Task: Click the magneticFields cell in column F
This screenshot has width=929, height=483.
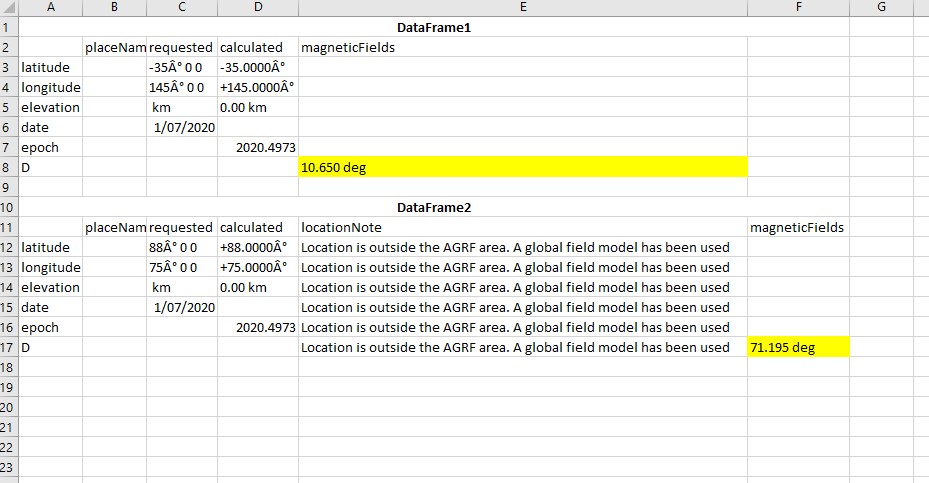Action: (797, 228)
